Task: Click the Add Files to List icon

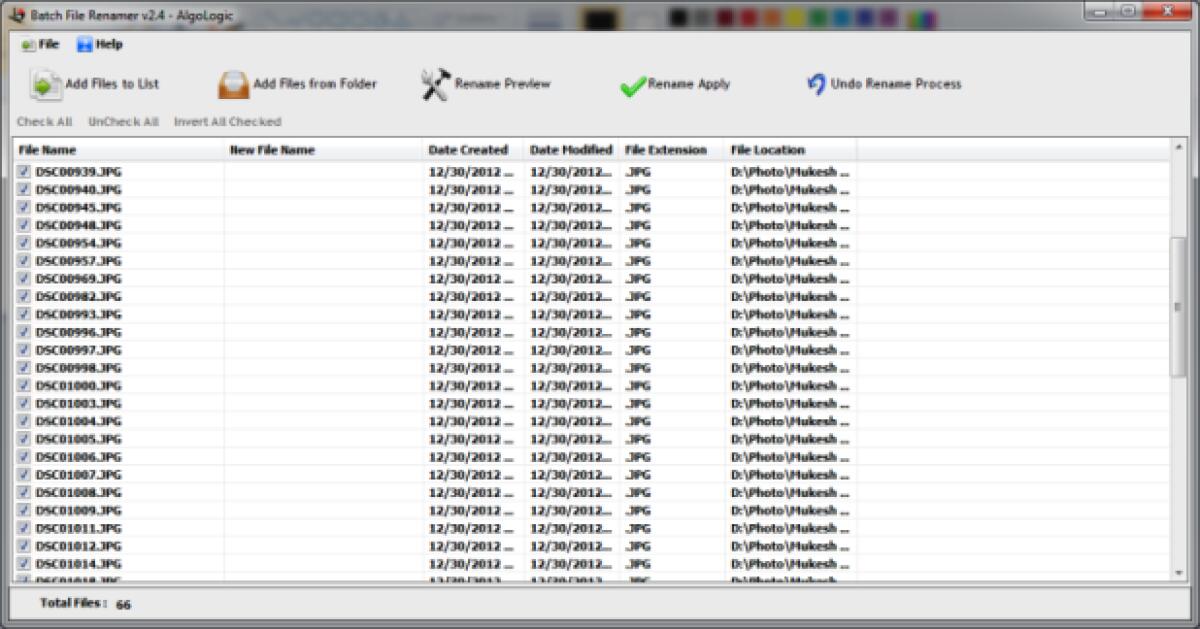Action: click(x=47, y=85)
